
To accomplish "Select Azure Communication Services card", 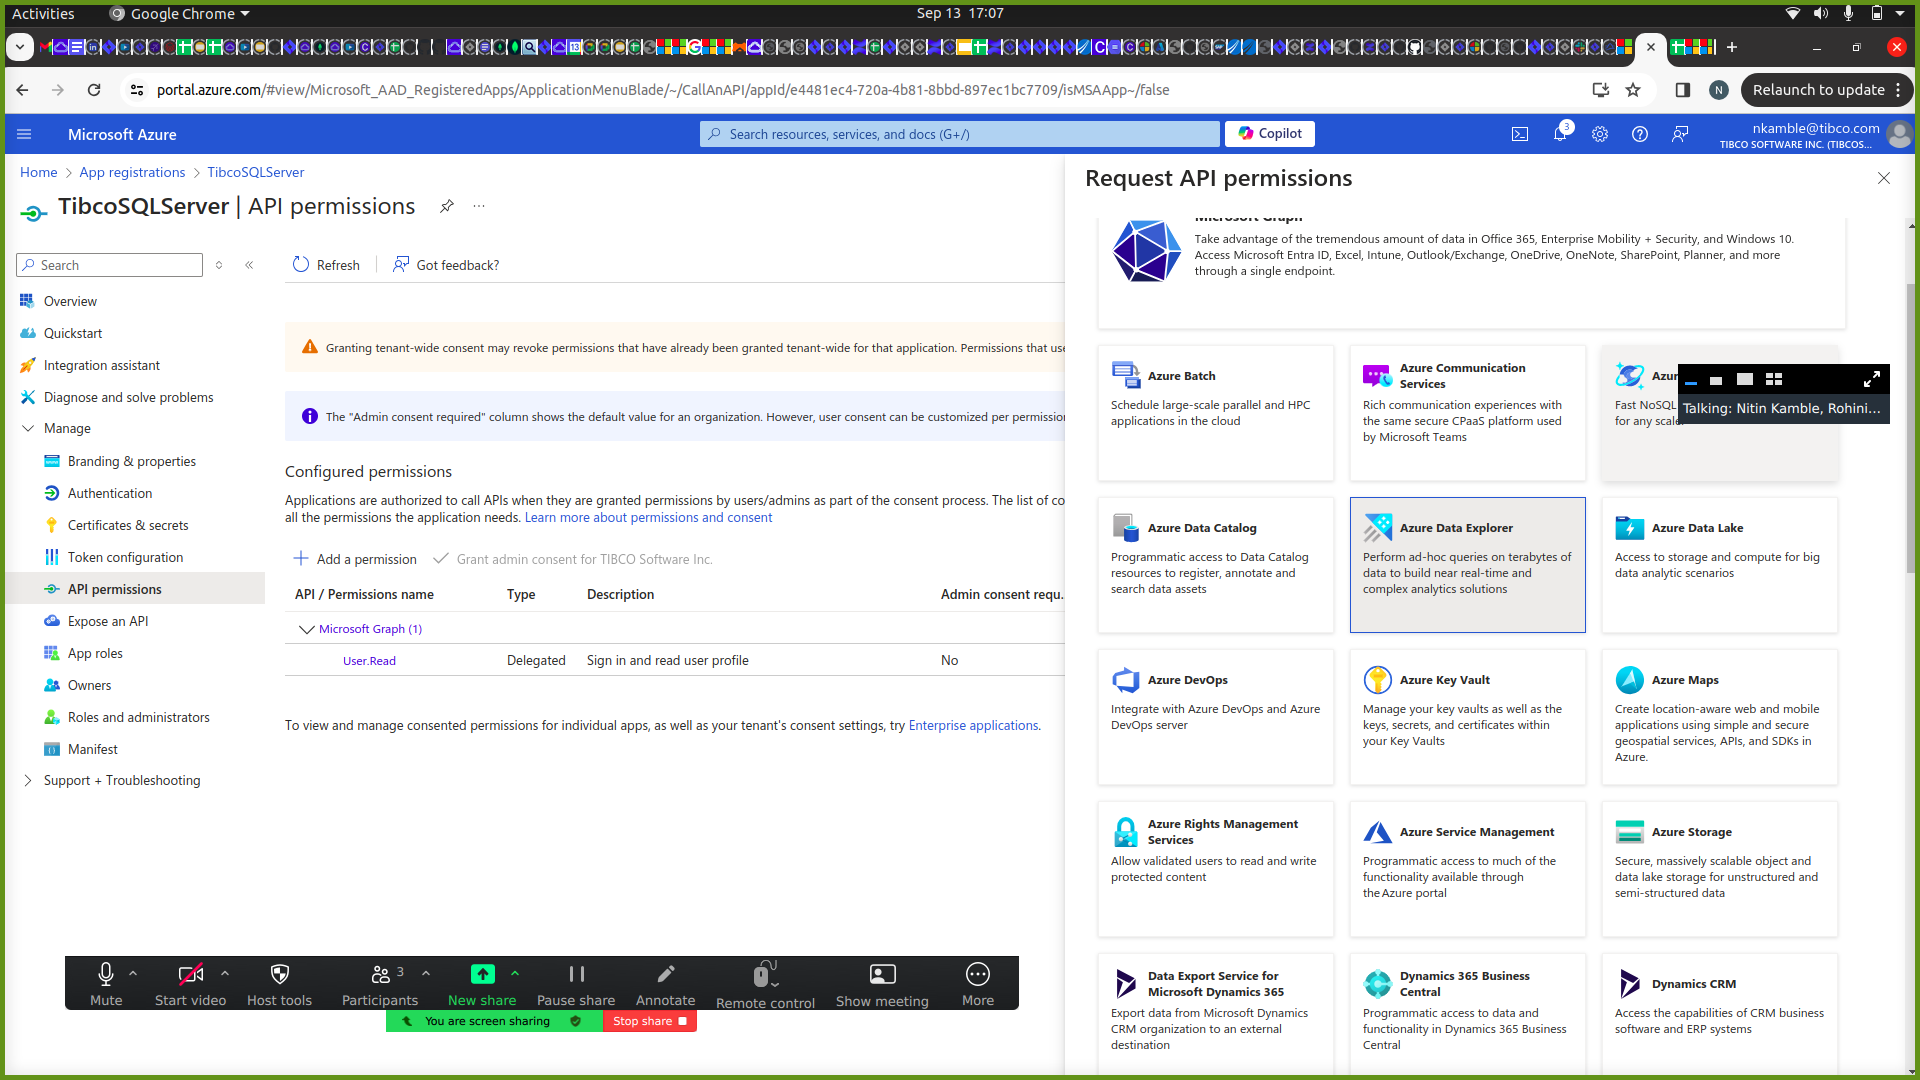I will click(x=1468, y=413).
